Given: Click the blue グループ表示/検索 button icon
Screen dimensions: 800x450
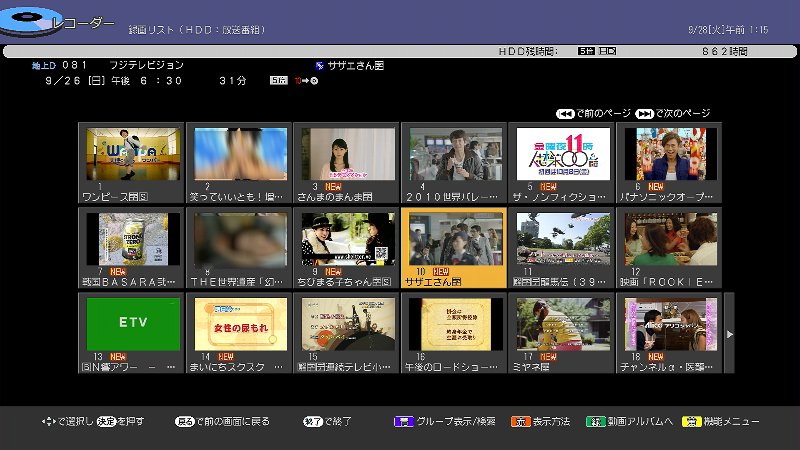Looking at the screenshot, I should click(402, 422).
